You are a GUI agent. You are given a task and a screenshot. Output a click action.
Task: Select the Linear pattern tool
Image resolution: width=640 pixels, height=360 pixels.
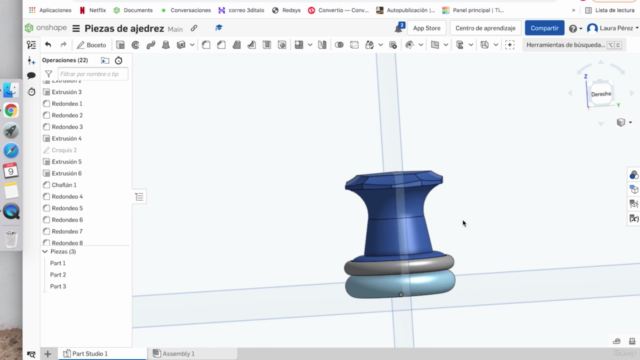tap(299, 45)
